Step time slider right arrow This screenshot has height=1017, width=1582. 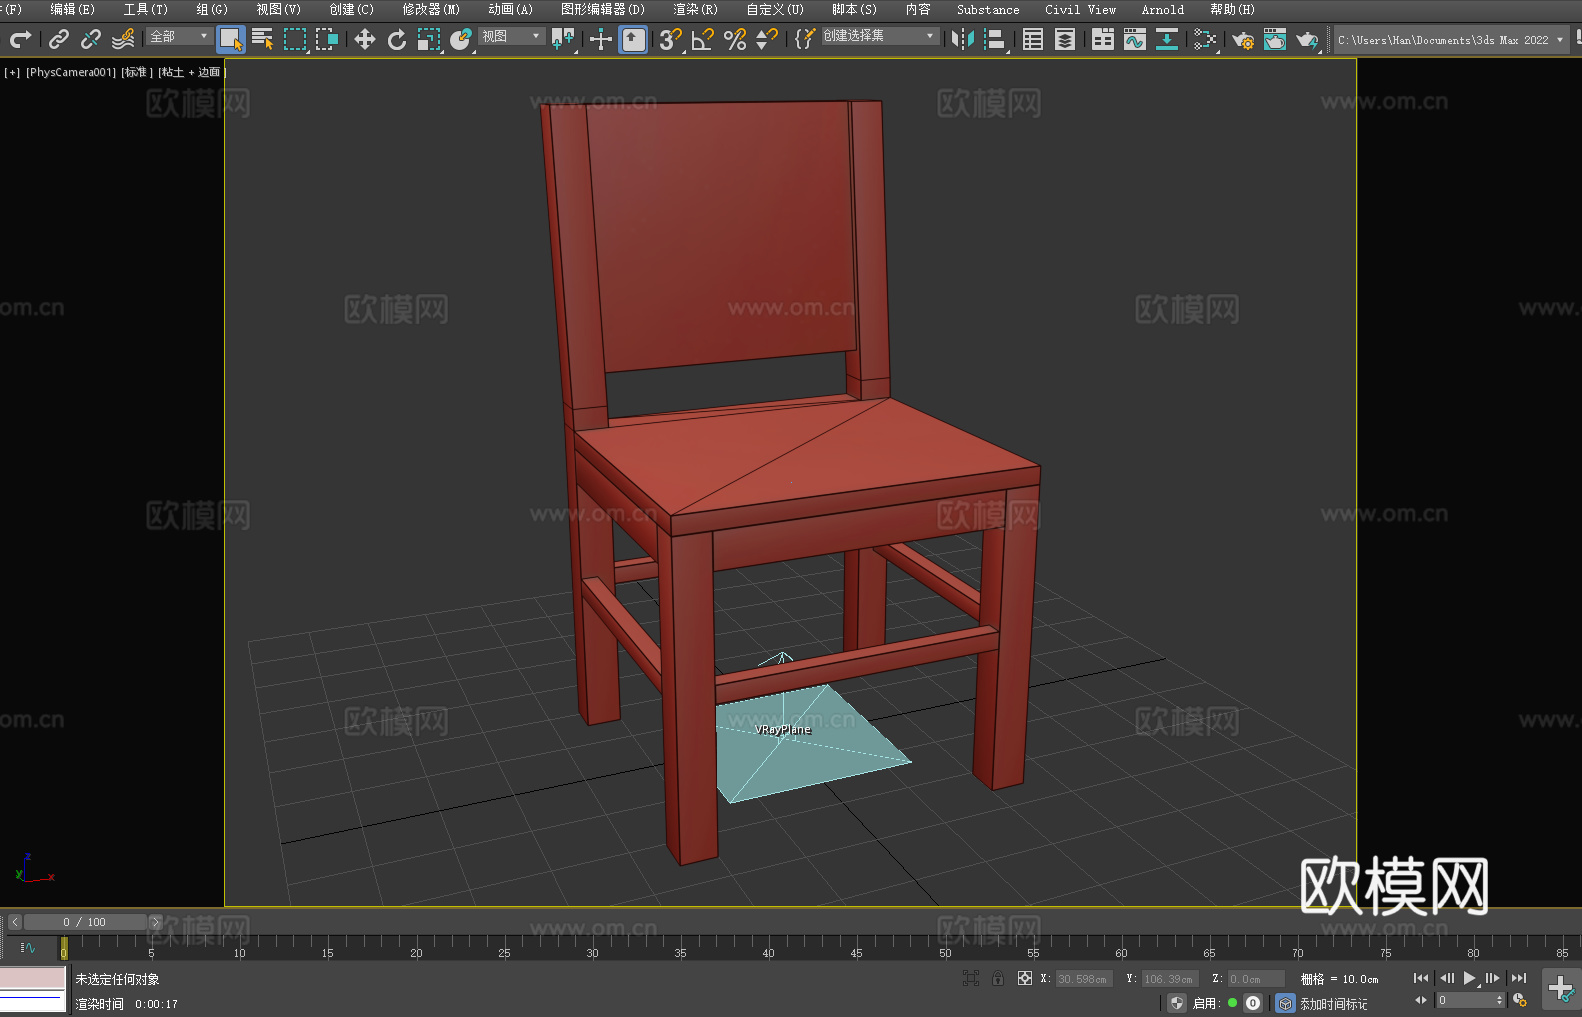click(x=155, y=922)
